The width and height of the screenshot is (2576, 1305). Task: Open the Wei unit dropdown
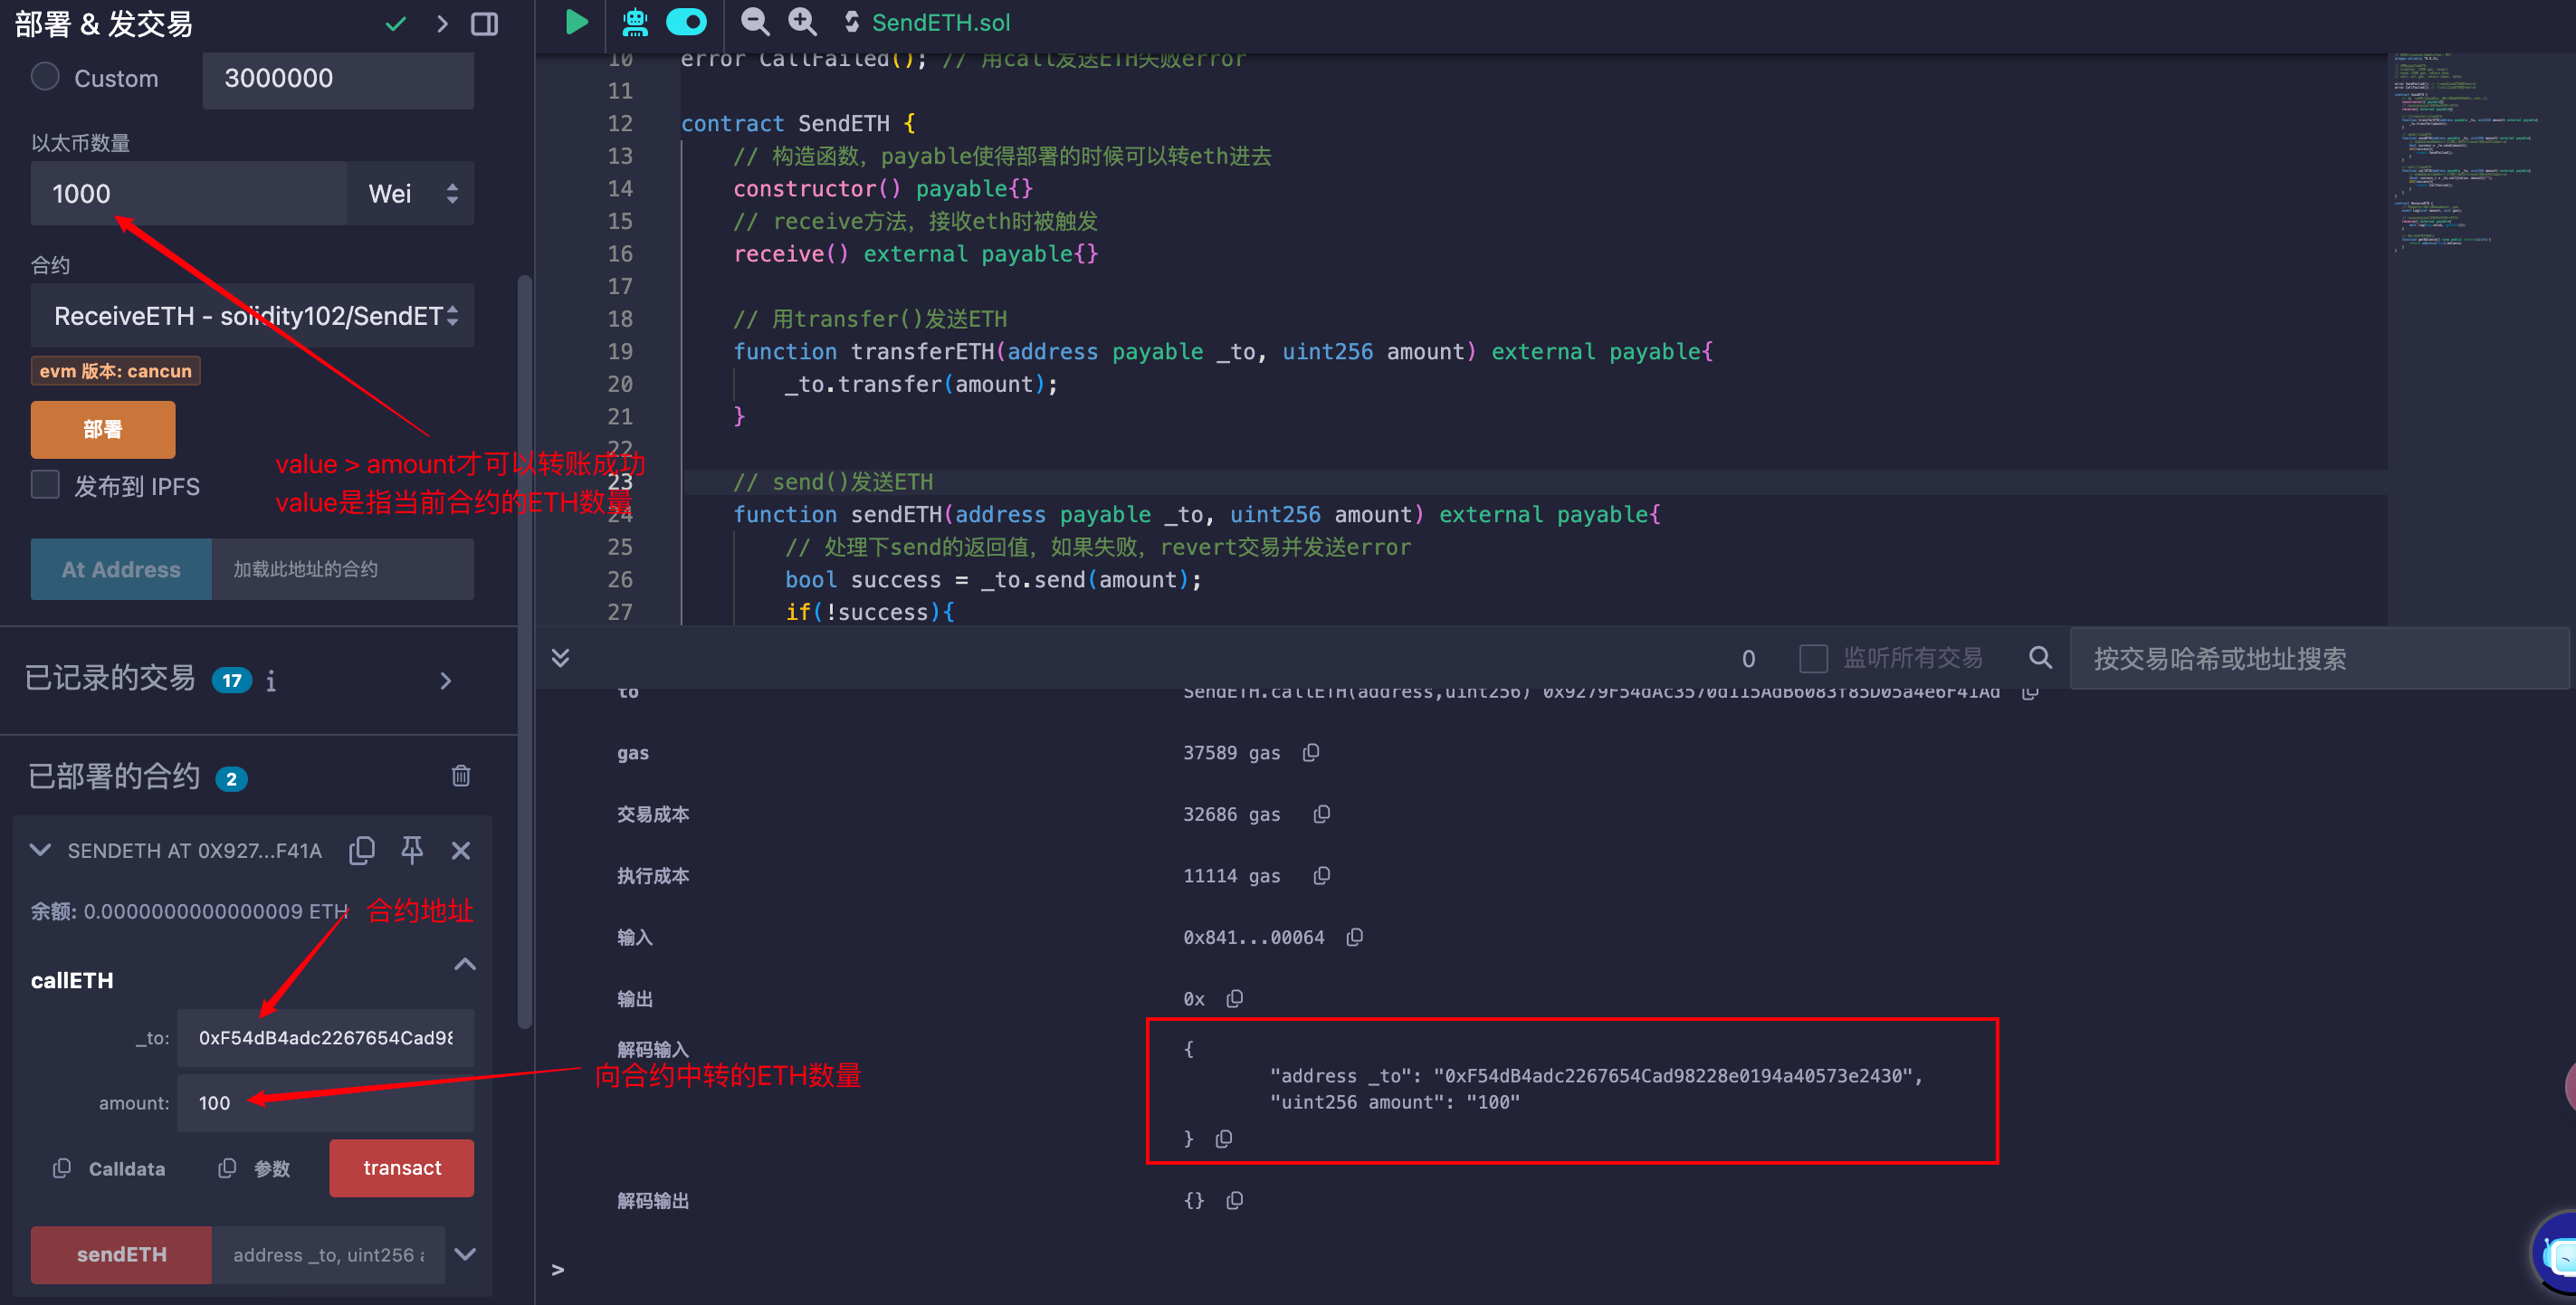tap(411, 193)
